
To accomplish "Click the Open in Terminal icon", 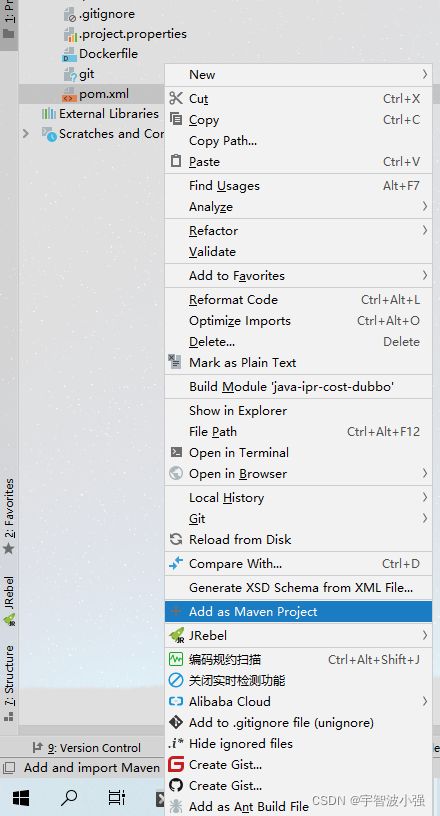I will pos(176,452).
